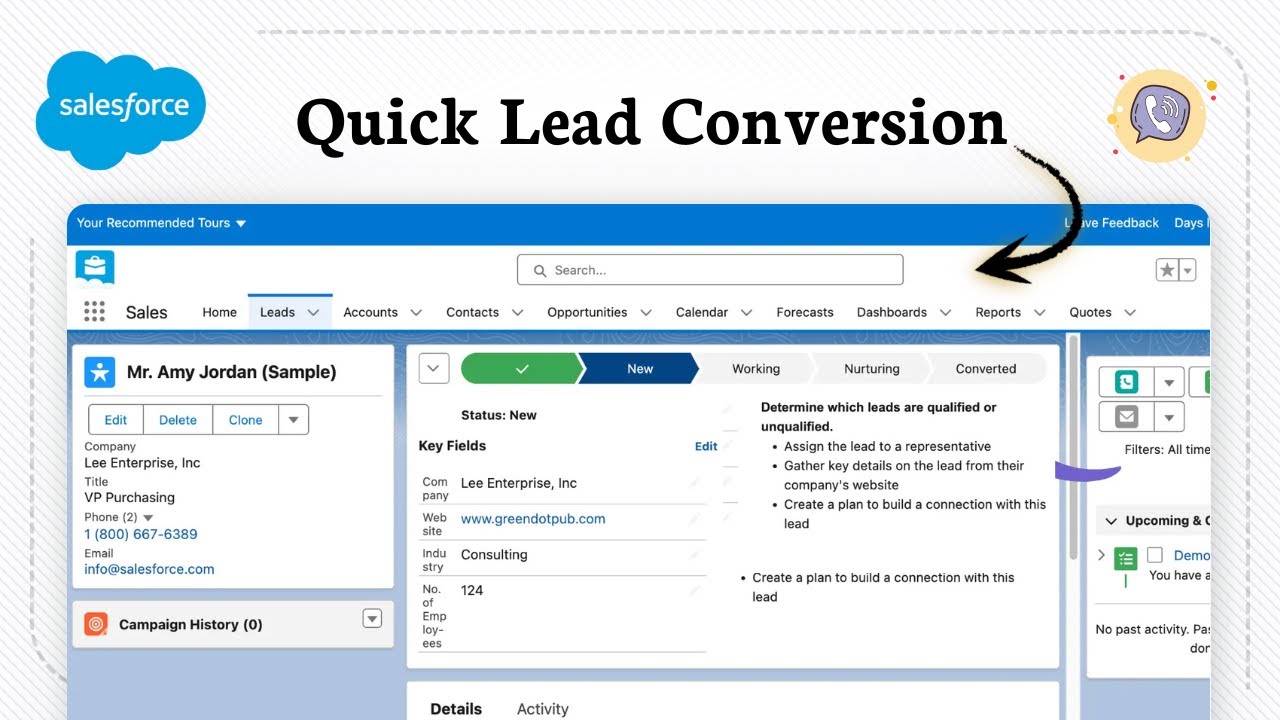This screenshot has width=1280, height=720.
Task: Open the Opportunities navigation tab
Action: [x=587, y=312]
